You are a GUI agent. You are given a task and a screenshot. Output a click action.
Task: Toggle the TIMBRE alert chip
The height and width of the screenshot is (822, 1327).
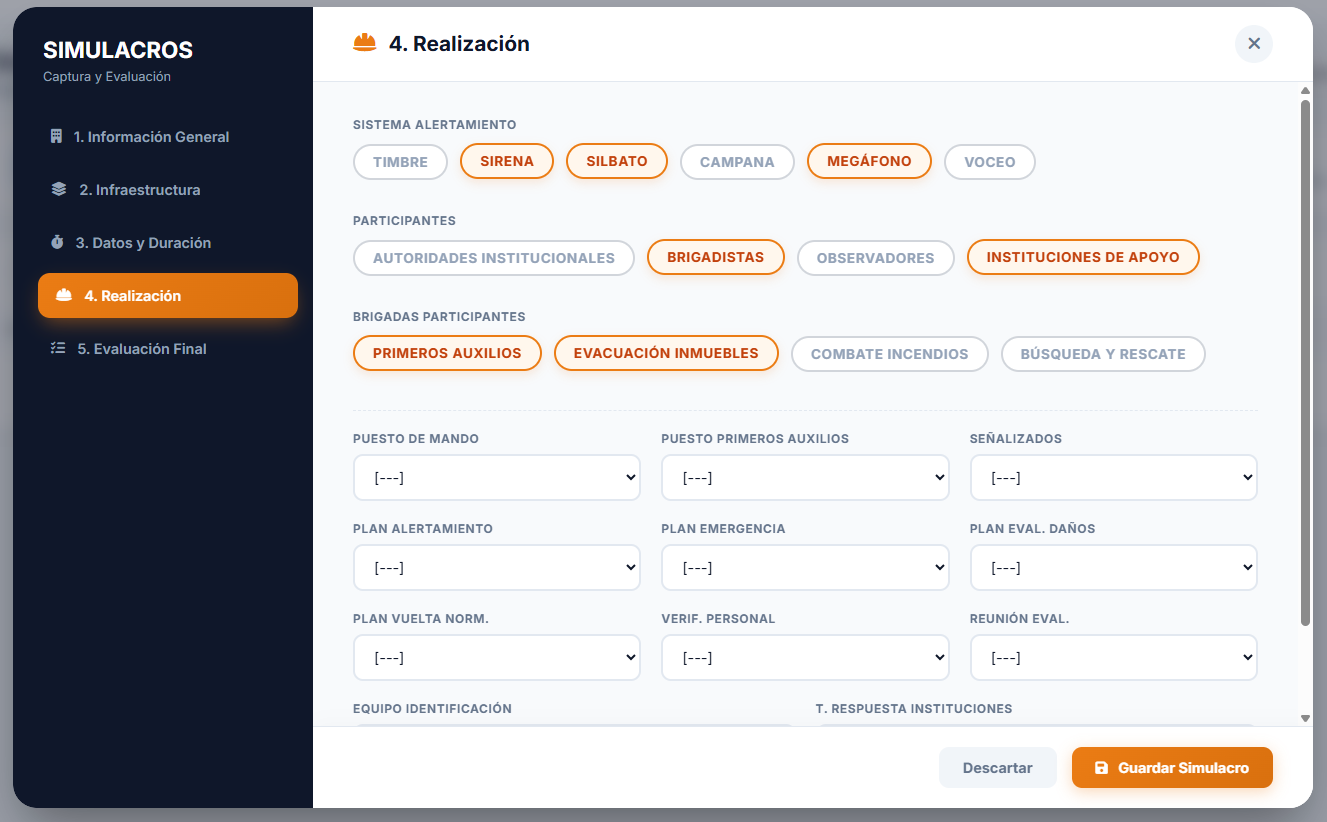[400, 162]
